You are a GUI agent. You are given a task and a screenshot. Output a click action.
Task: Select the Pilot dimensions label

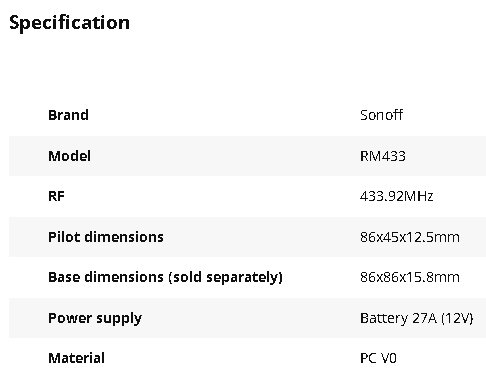pos(106,237)
